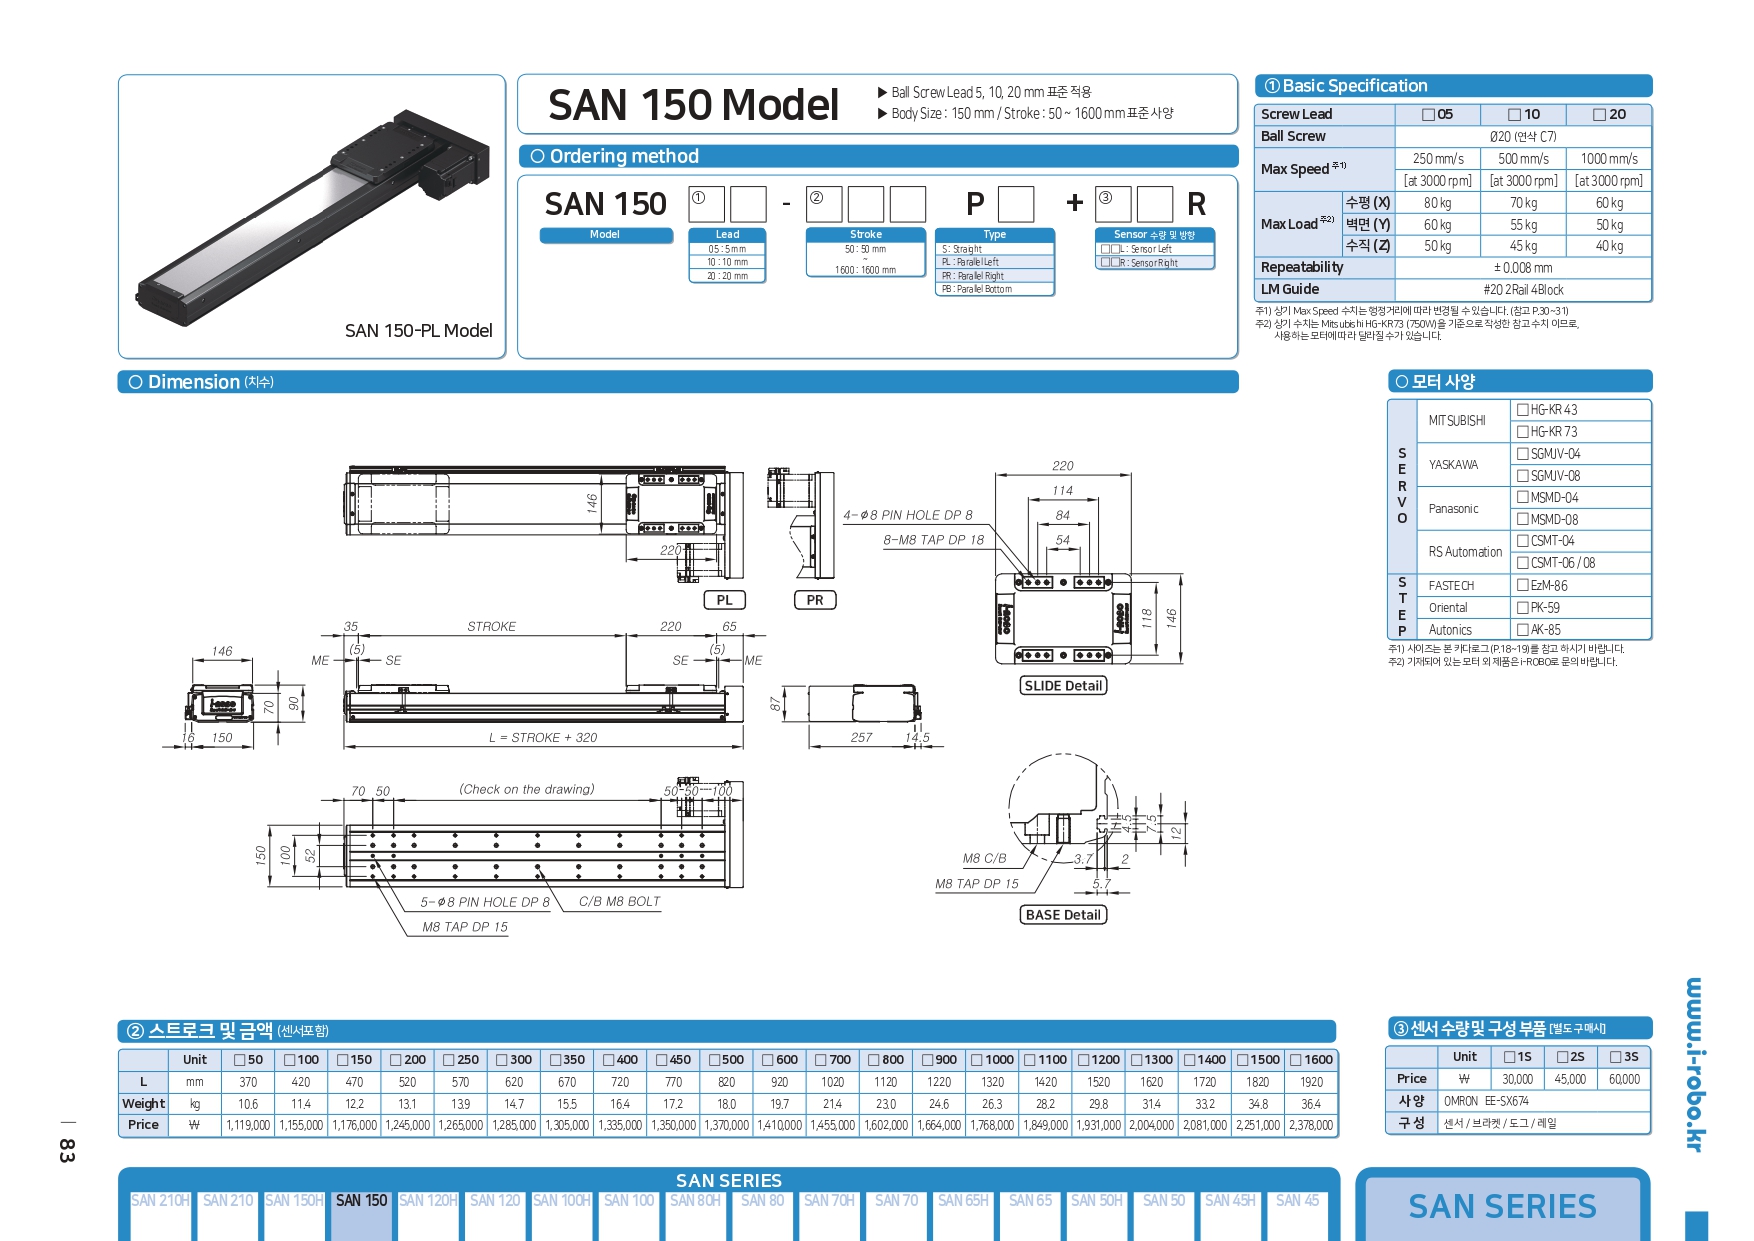This screenshot has width=1754, height=1241.
Task: Click the price 2,378,000 cell
Action: coord(1311,1125)
